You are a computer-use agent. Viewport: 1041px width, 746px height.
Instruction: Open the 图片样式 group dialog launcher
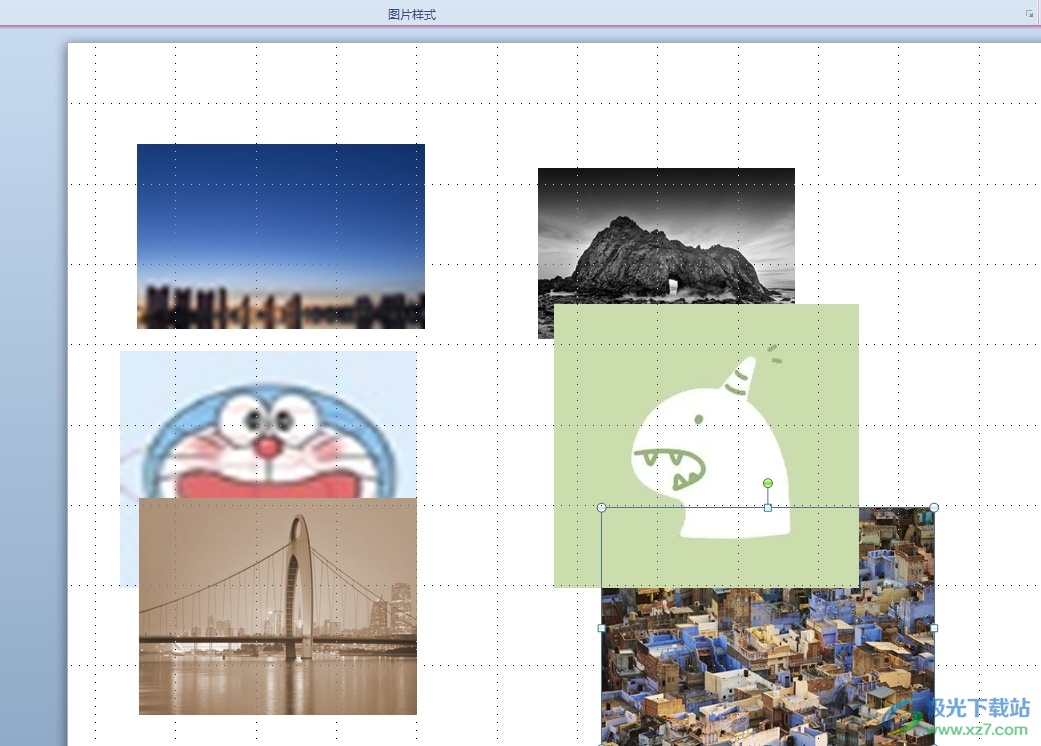(x=1029, y=14)
